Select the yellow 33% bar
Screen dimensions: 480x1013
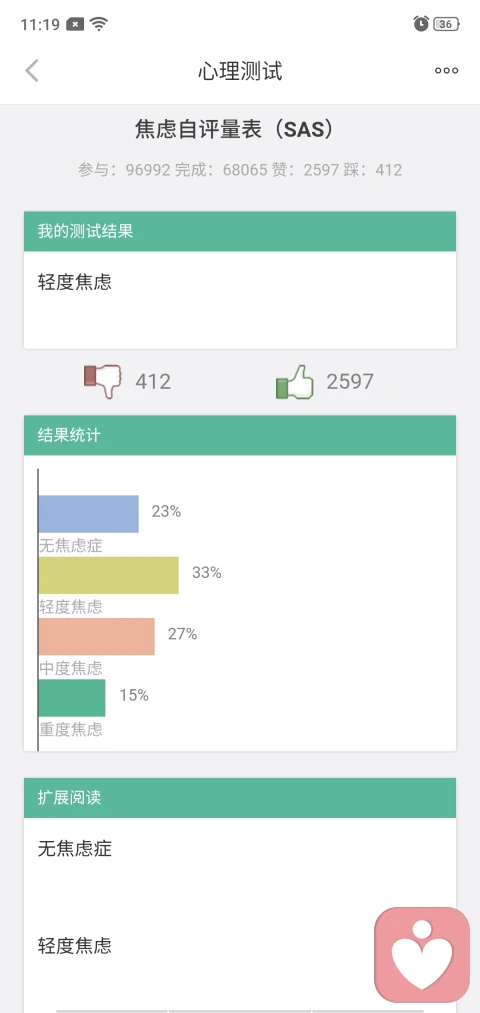(x=109, y=575)
